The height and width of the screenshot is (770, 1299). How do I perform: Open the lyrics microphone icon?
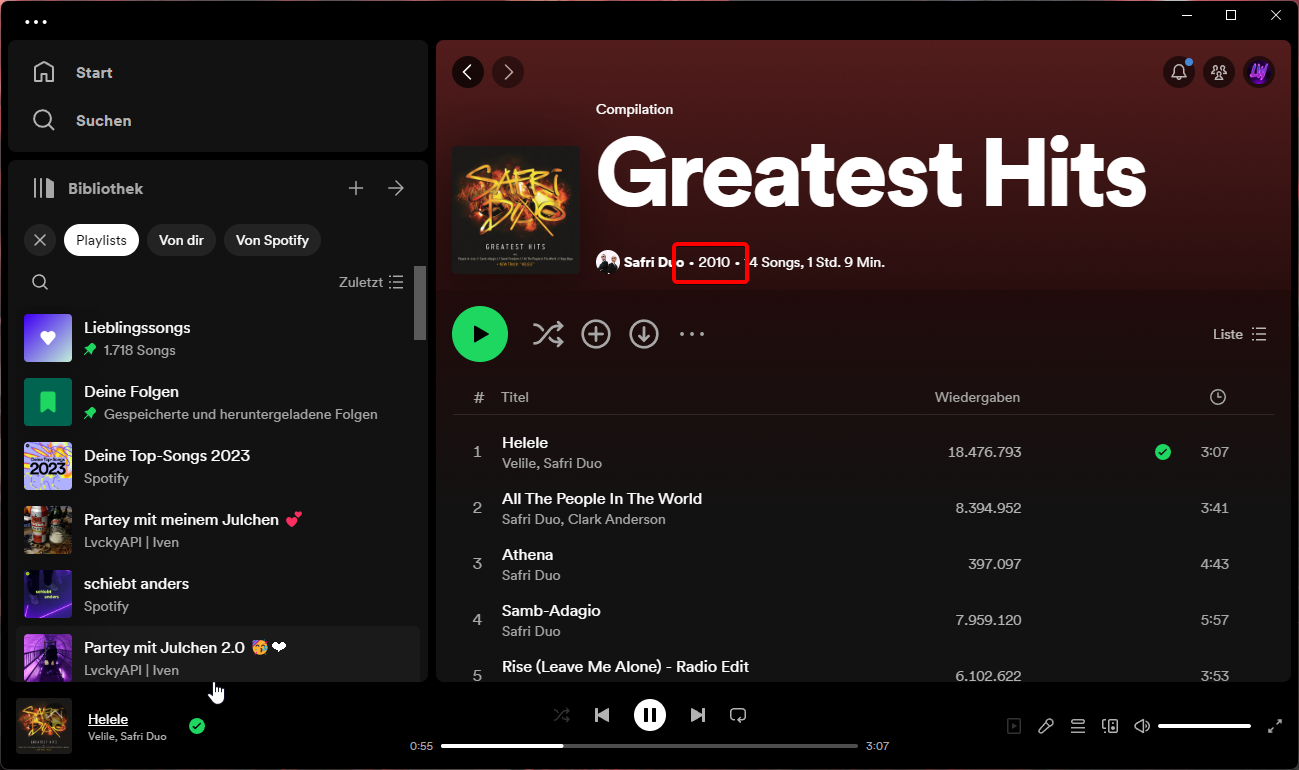[1046, 726]
